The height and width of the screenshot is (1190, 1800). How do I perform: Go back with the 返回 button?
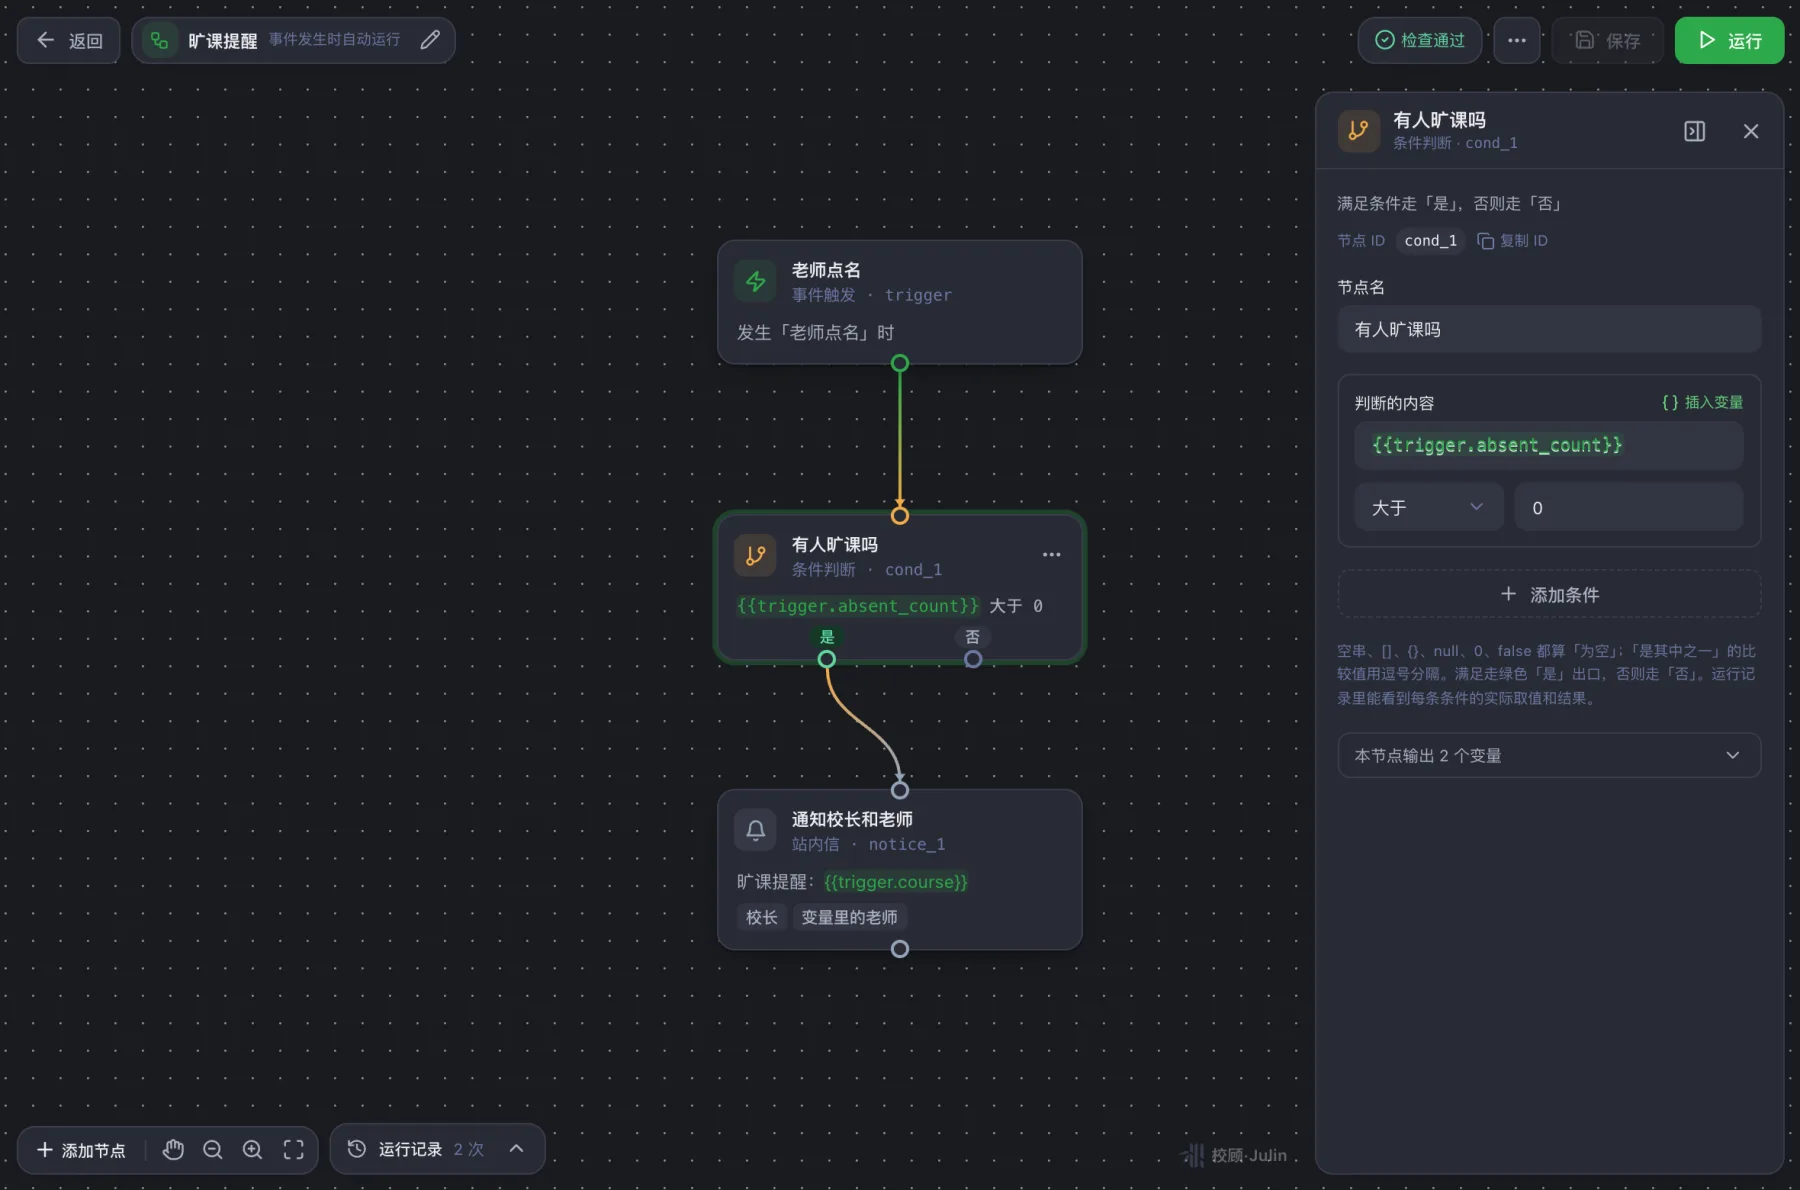tap(69, 41)
